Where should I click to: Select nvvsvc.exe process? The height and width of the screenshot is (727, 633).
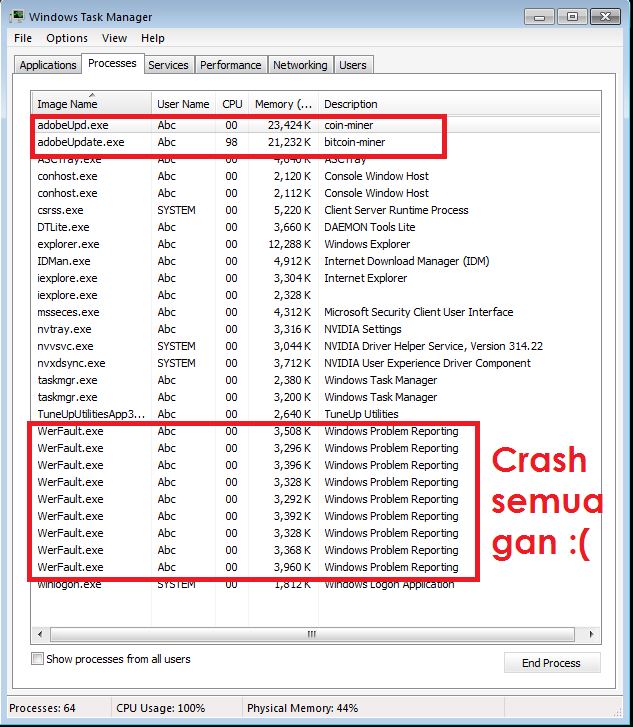click(x=315, y=346)
